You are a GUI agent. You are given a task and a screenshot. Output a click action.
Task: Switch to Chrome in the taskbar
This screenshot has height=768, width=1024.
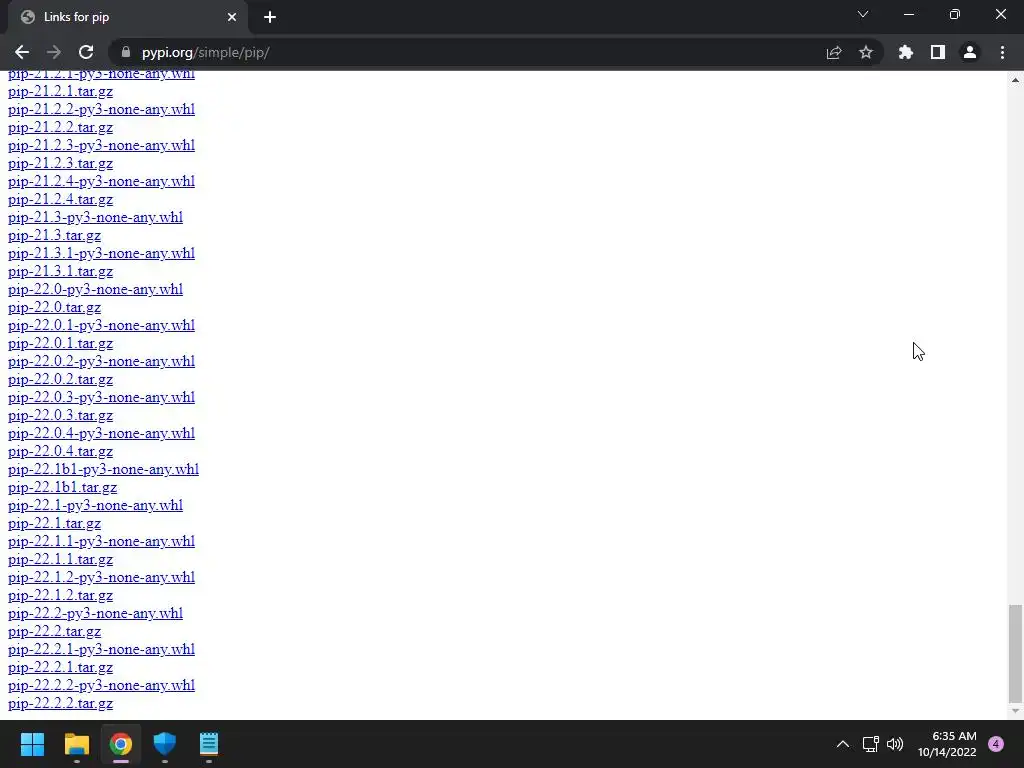click(x=121, y=744)
